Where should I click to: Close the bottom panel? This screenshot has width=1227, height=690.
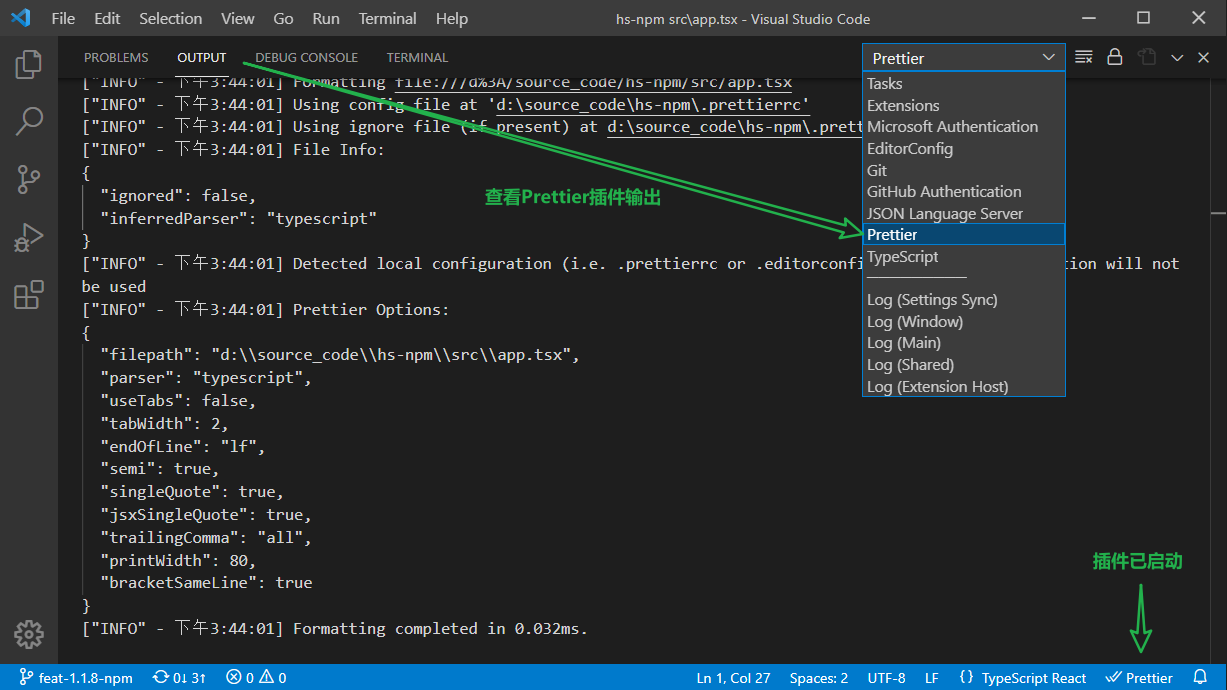1204,58
